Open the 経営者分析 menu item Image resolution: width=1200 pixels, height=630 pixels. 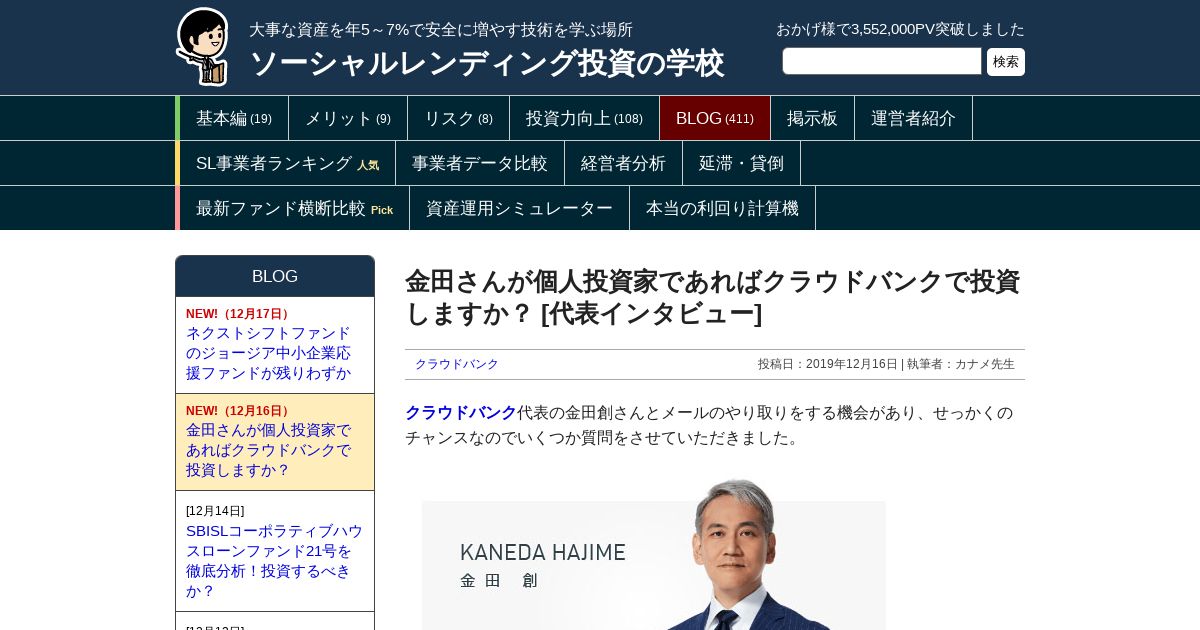point(624,163)
